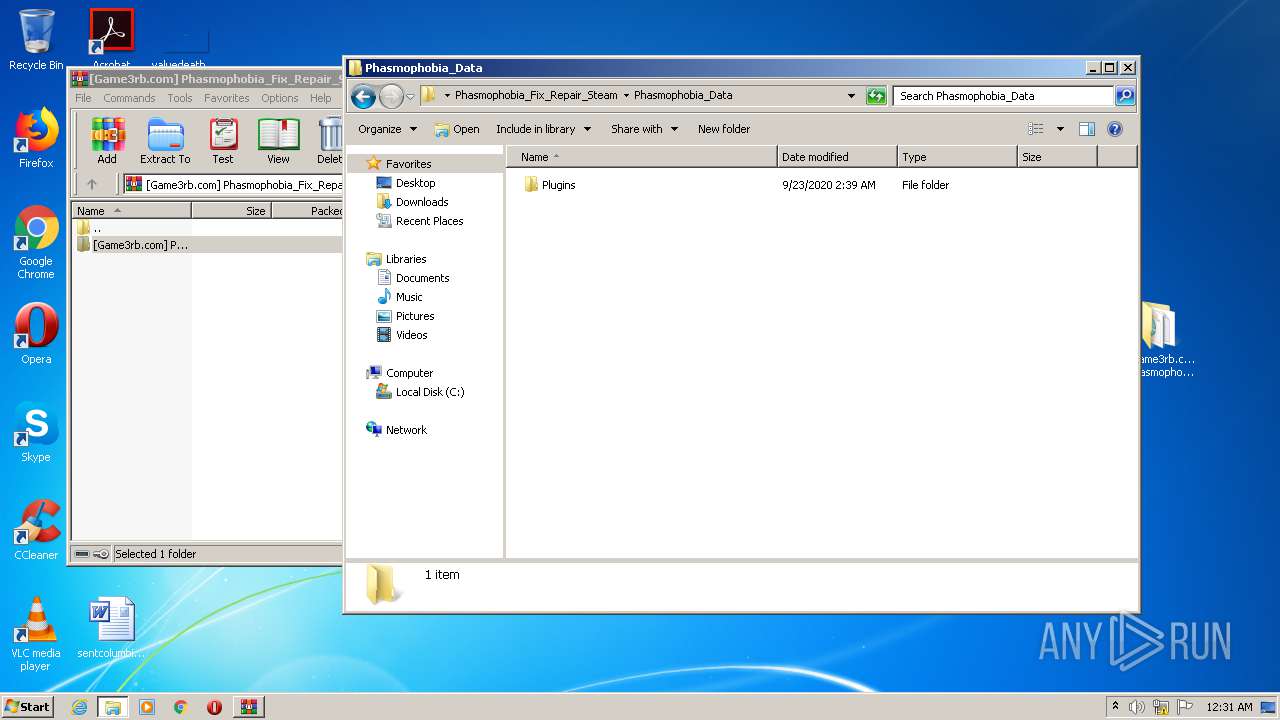The image size is (1280, 720).
Task: Open the change view options arrow
Action: click(1060, 129)
